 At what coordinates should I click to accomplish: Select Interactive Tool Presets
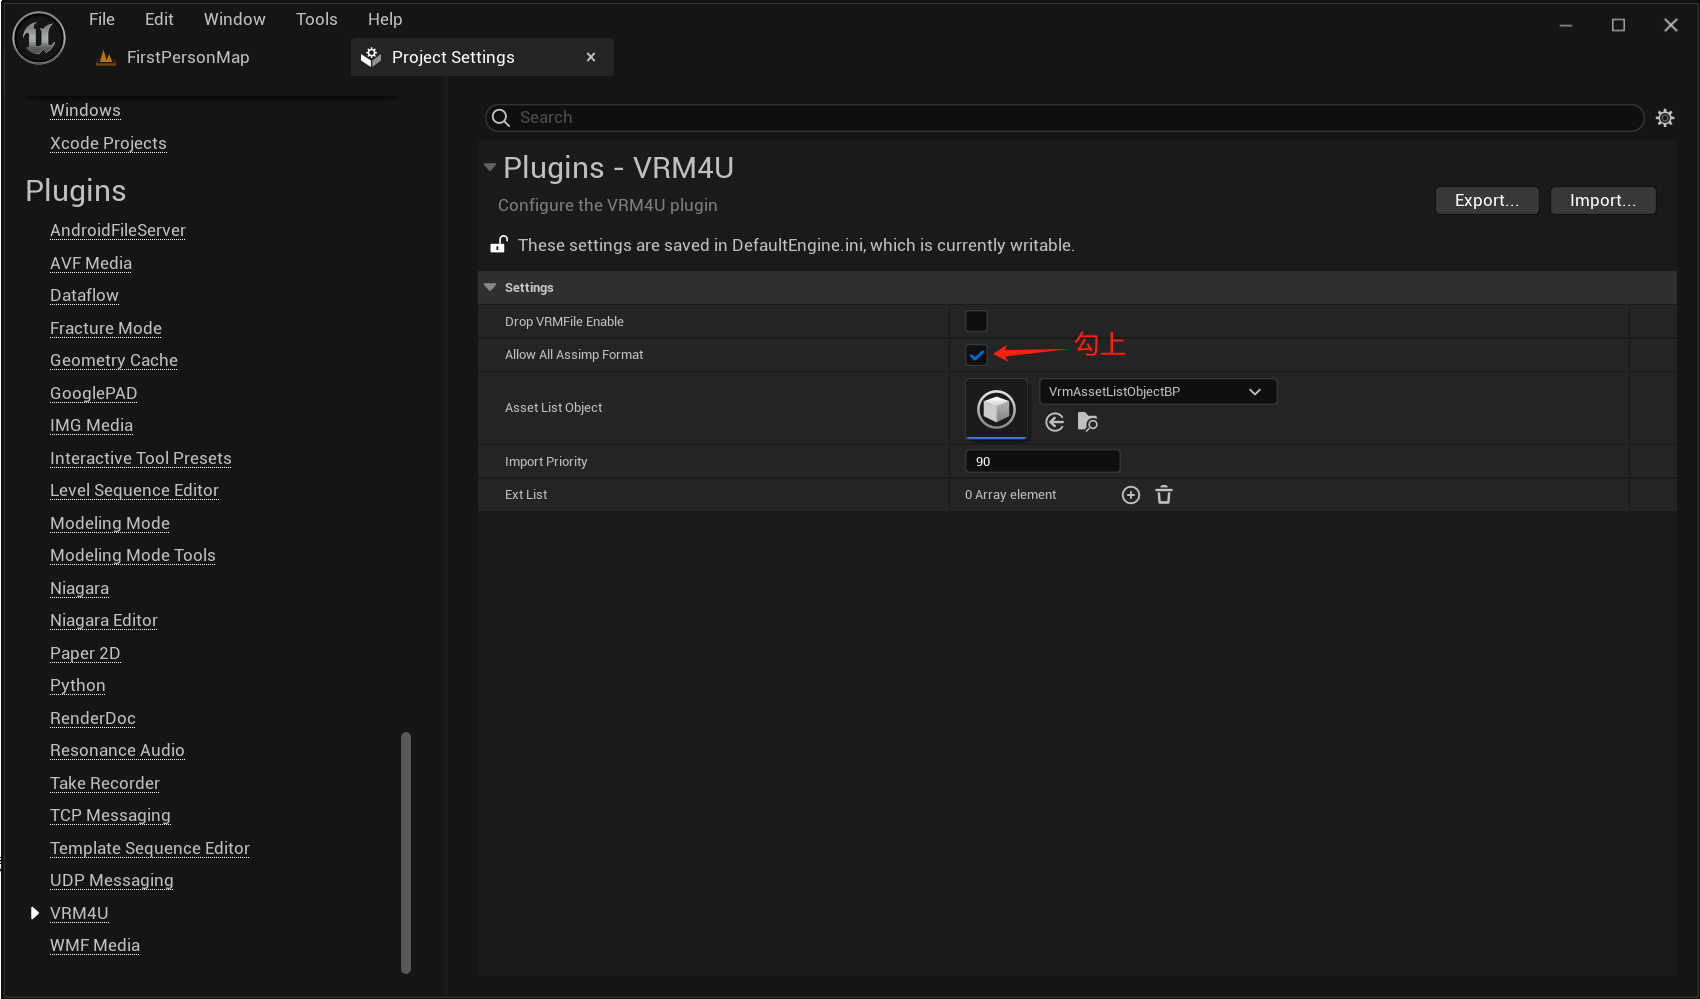tap(141, 458)
